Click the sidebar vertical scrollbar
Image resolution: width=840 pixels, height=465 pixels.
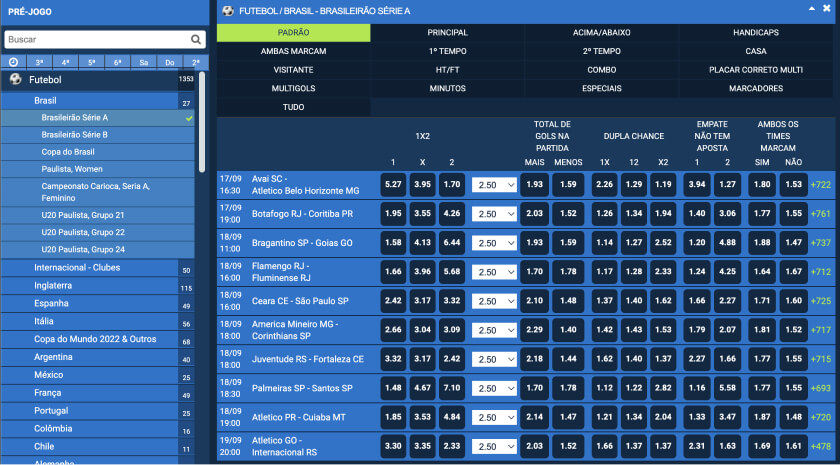pos(202,122)
